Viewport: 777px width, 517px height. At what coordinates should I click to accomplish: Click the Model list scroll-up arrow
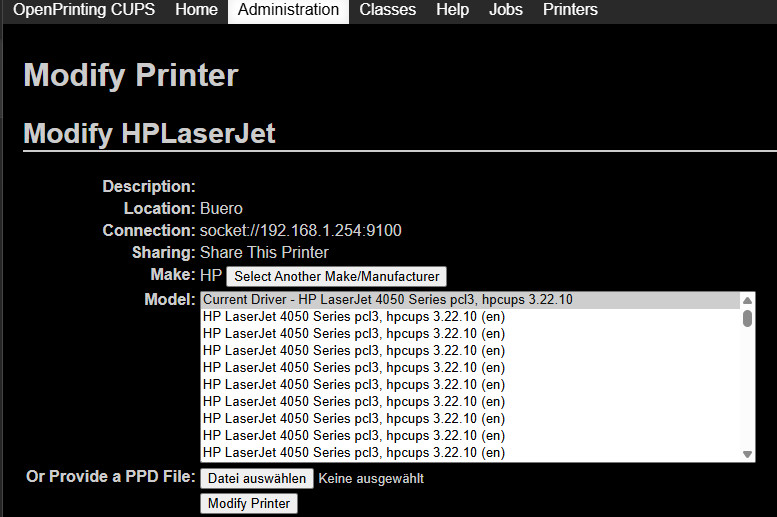point(747,300)
